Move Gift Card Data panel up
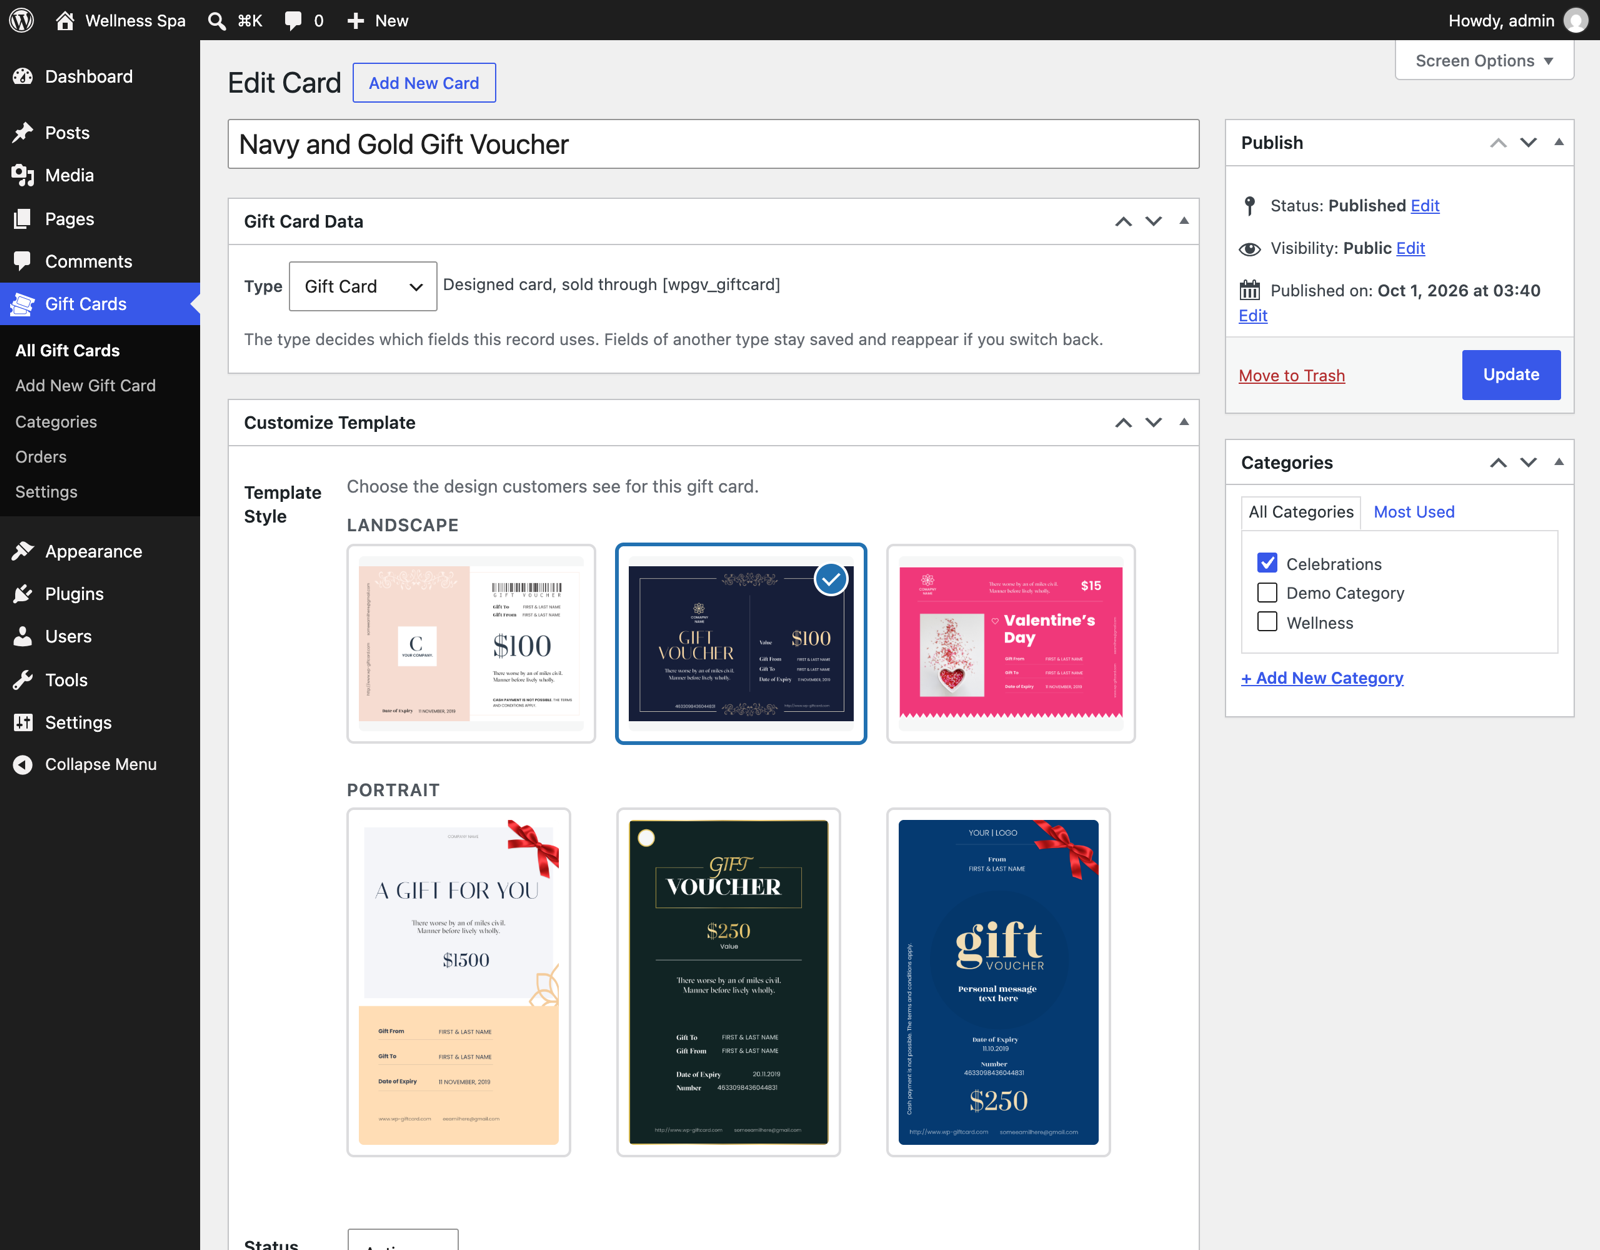The width and height of the screenshot is (1600, 1250). click(1123, 221)
